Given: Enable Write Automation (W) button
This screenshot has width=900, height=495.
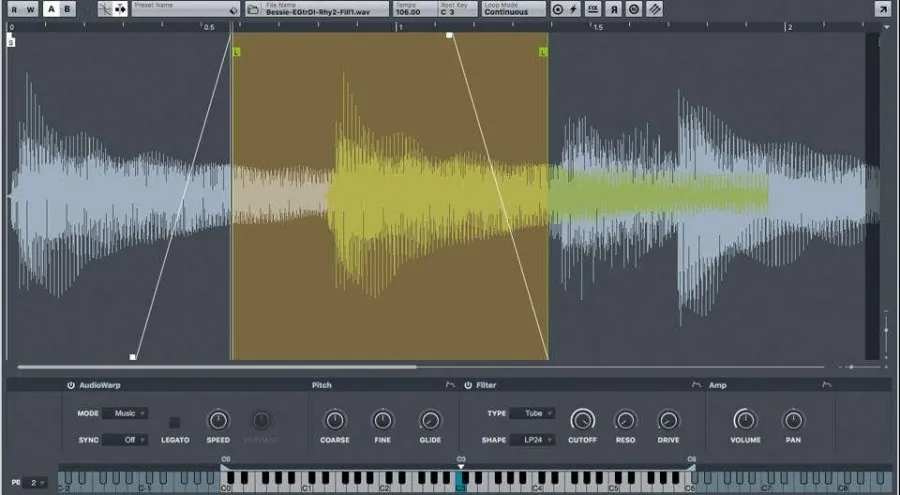Looking at the screenshot, I should [x=30, y=9].
